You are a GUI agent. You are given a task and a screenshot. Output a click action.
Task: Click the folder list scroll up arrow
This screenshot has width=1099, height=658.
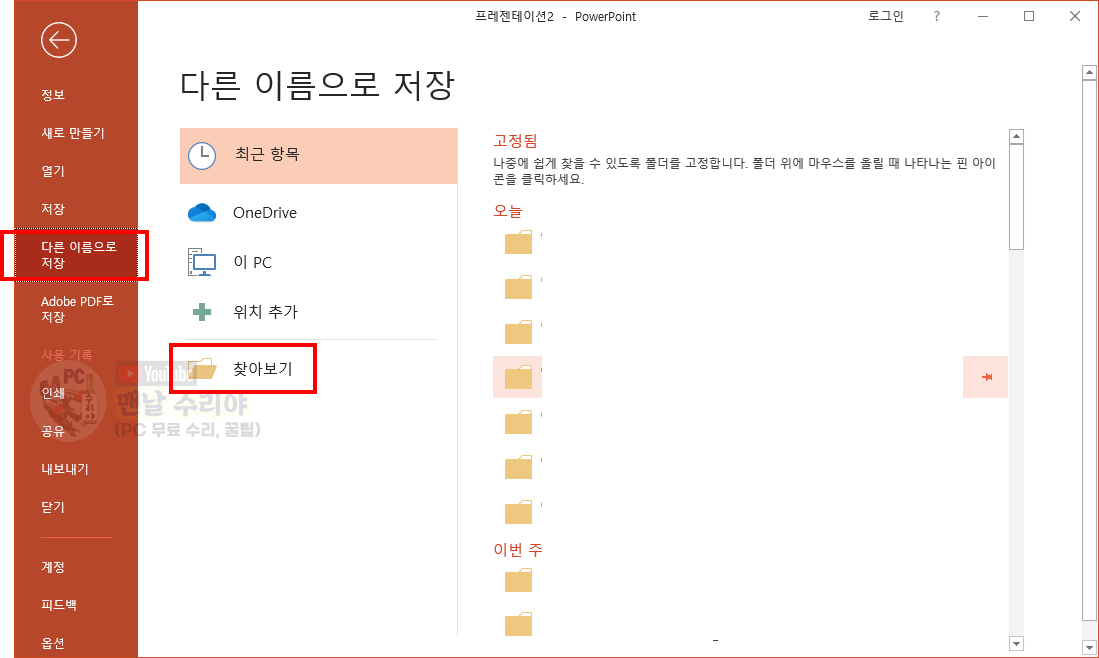pyautogui.click(x=1016, y=137)
